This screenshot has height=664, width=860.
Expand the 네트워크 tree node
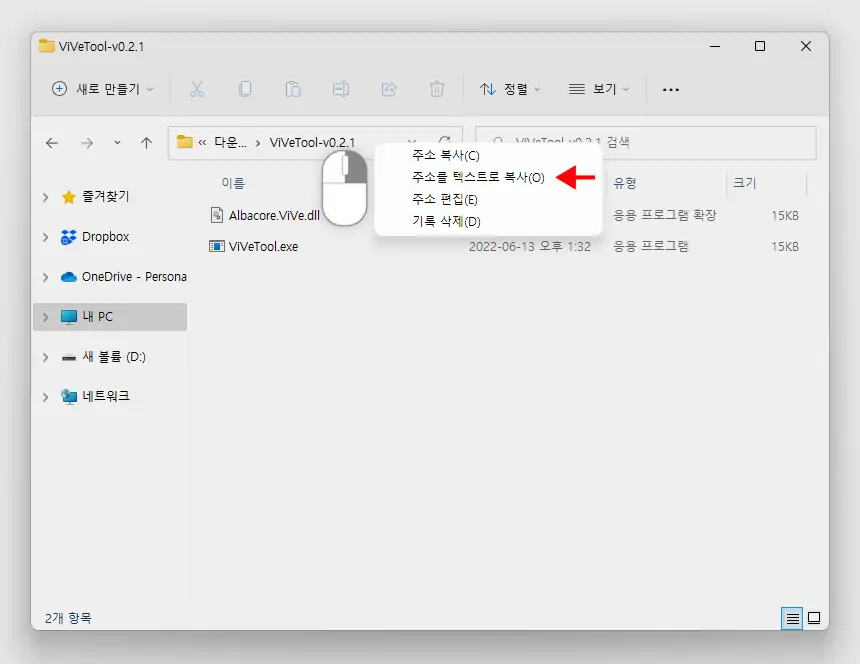[x=46, y=397]
